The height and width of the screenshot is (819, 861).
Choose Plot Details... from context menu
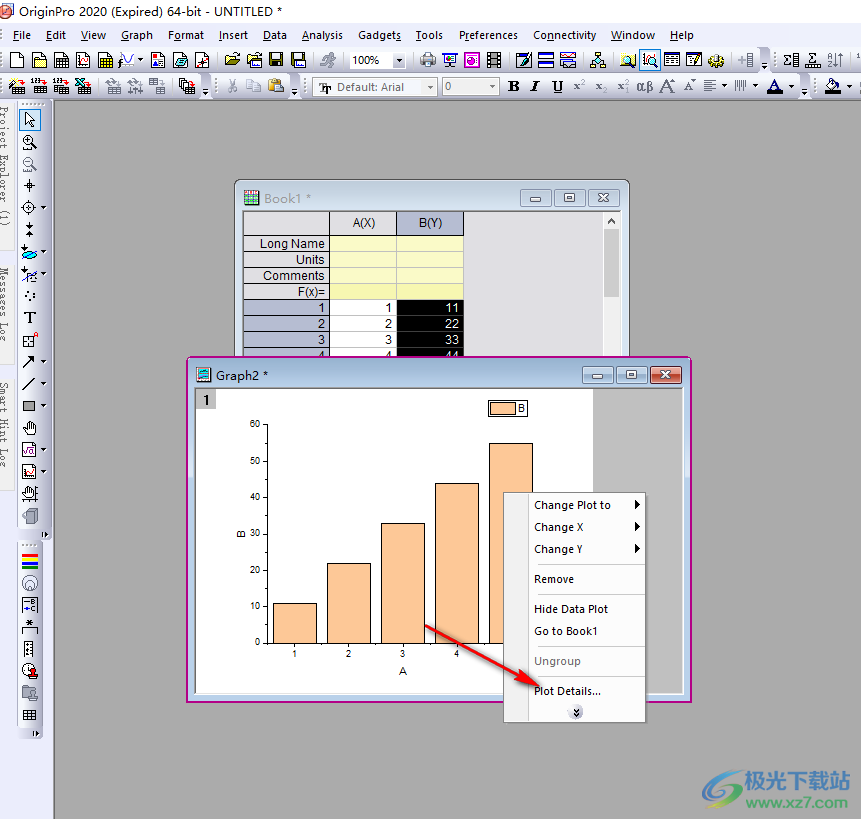pyautogui.click(x=567, y=691)
